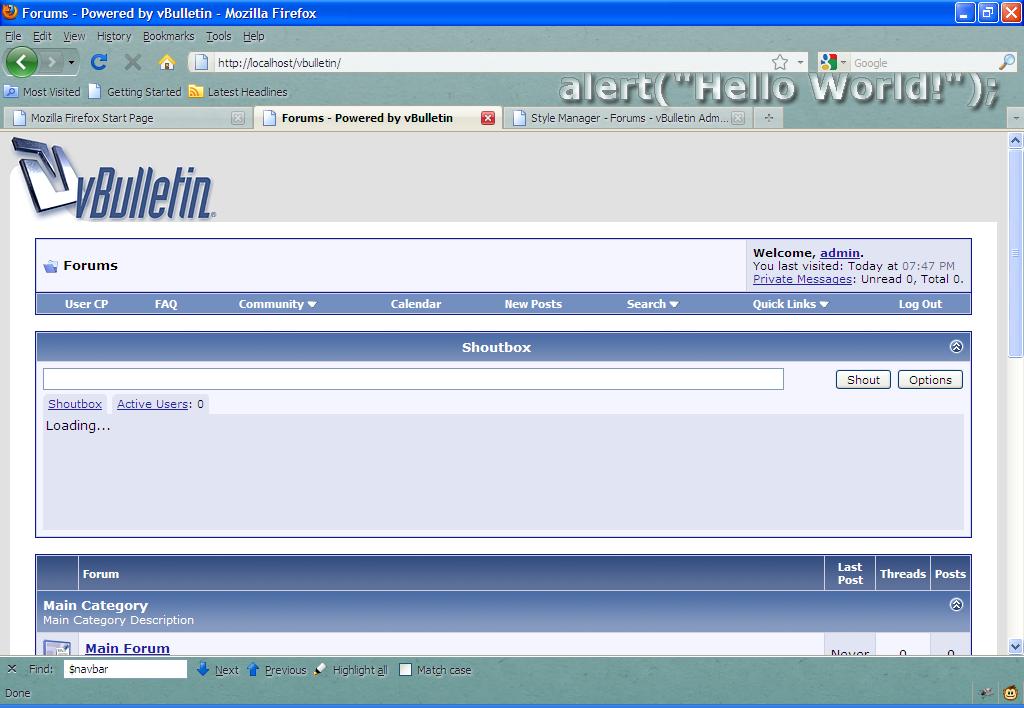Open Private Messages link
This screenshot has height=708, width=1024.
tap(802, 279)
